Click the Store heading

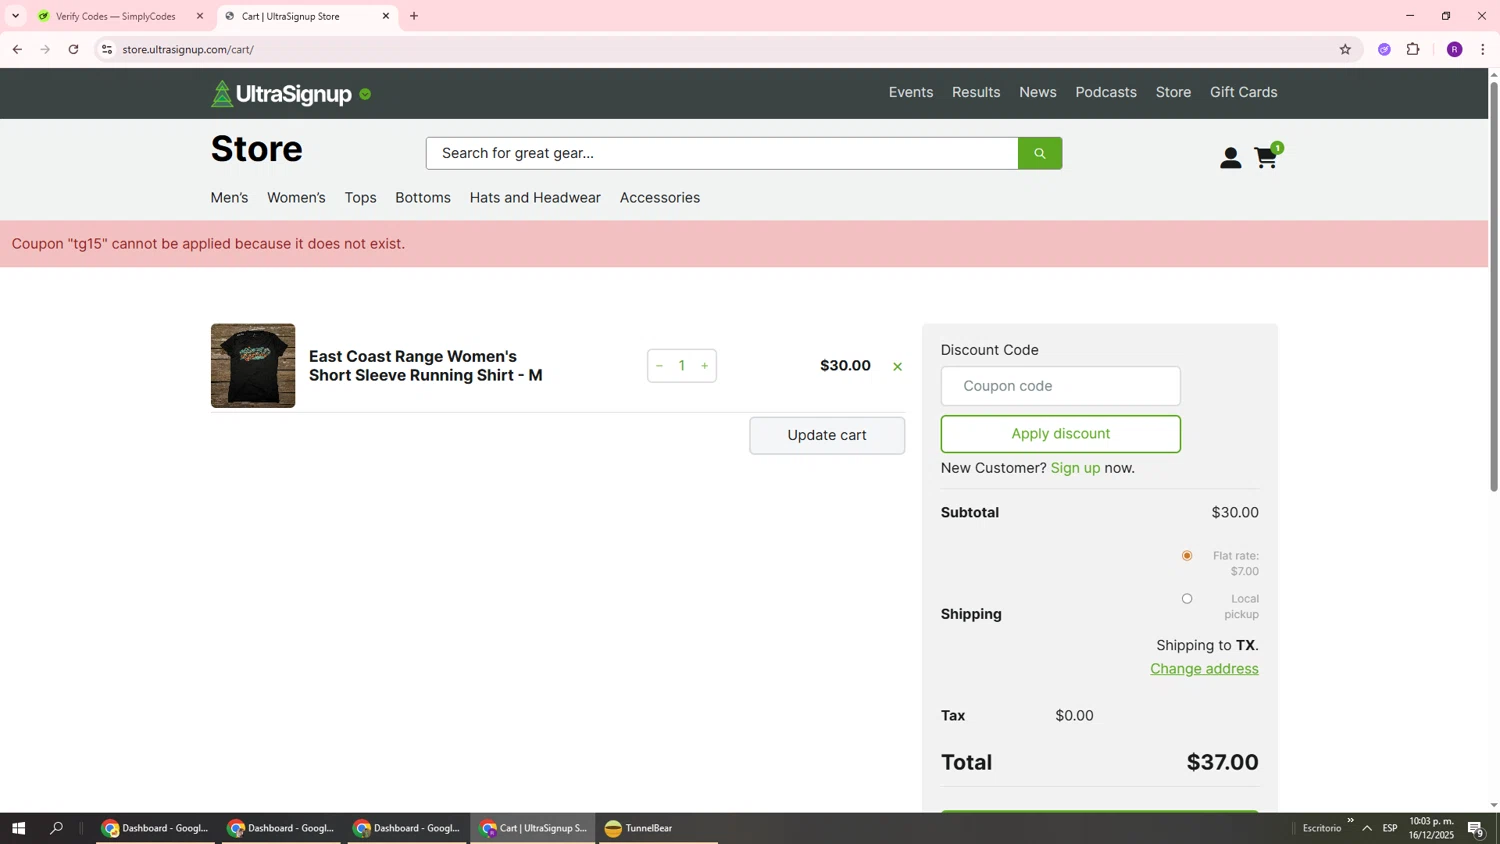(257, 149)
